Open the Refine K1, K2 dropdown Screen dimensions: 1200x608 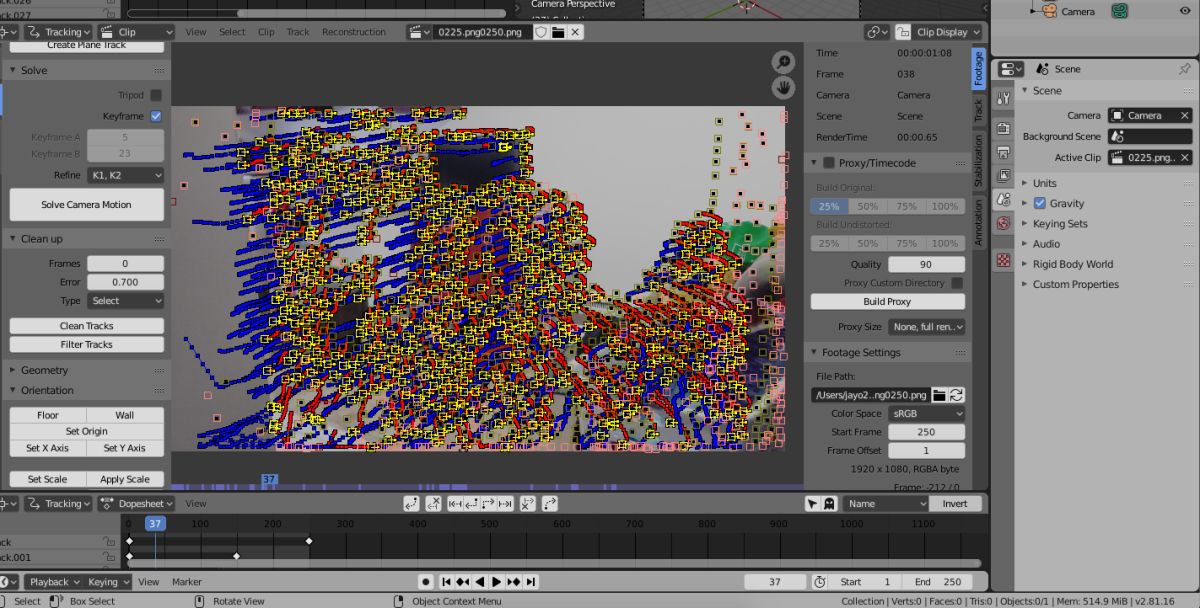(125, 175)
